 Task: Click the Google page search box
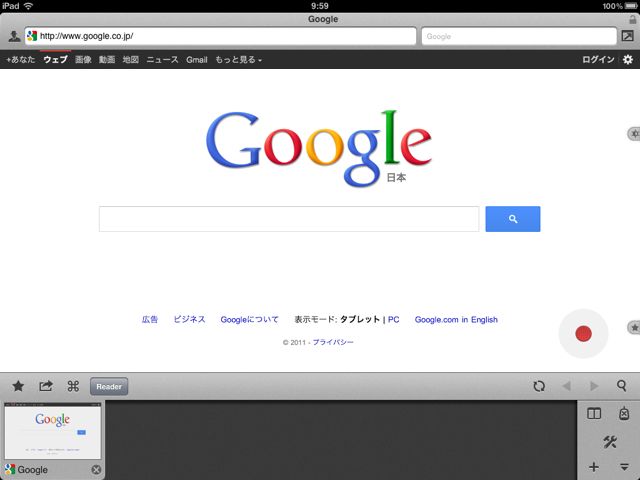tap(289, 219)
